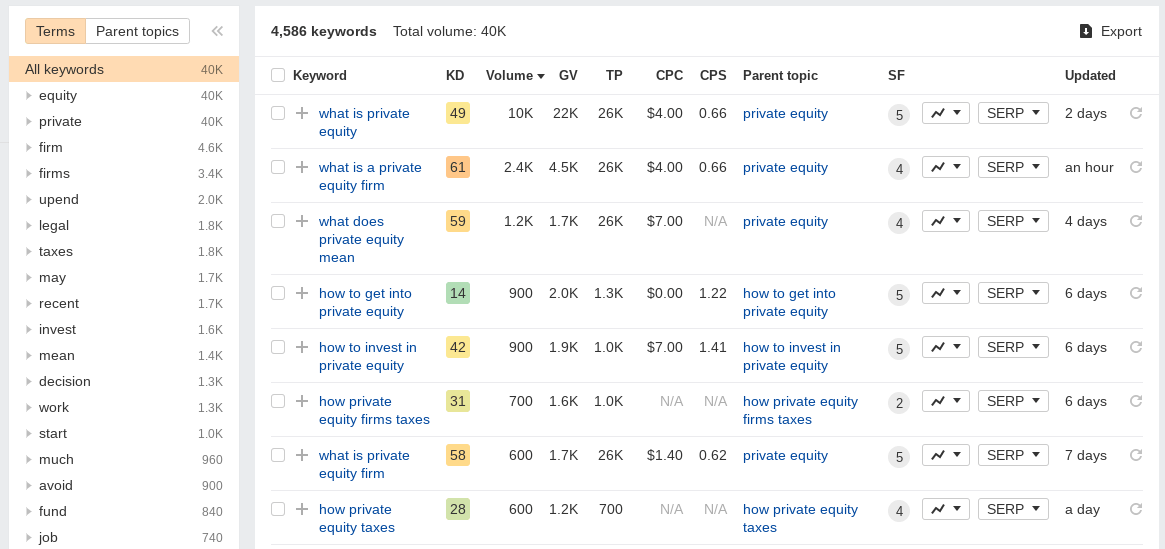Add 'what is a private equity firm' with plus icon
Image resolution: width=1165 pixels, height=549 pixels.
pyautogui.click(x=302, y=167)
